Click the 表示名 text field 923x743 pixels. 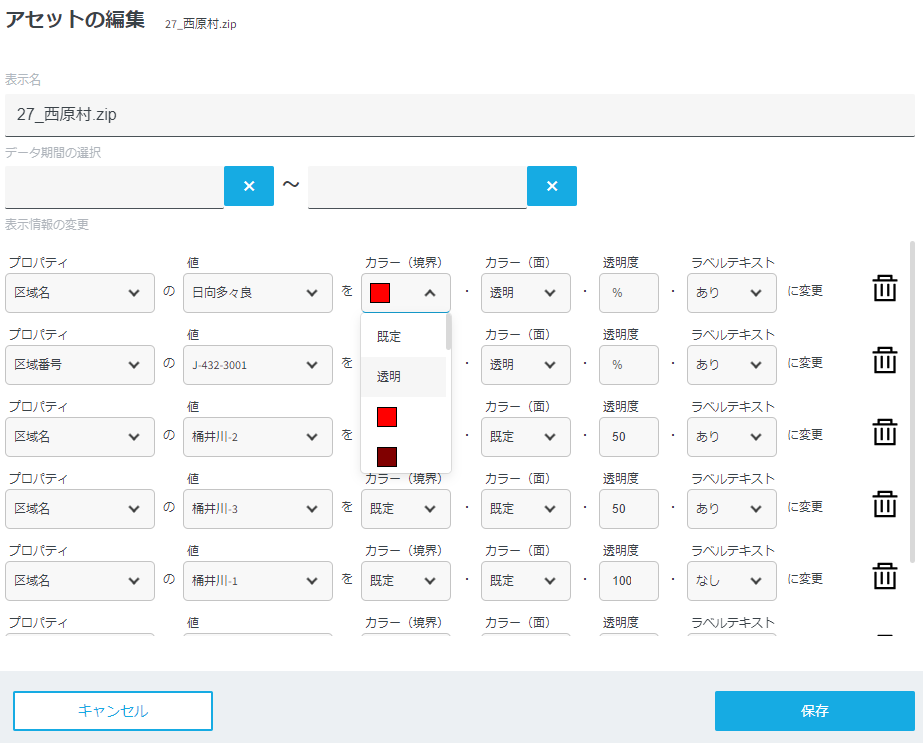click(x=460, y=115)
